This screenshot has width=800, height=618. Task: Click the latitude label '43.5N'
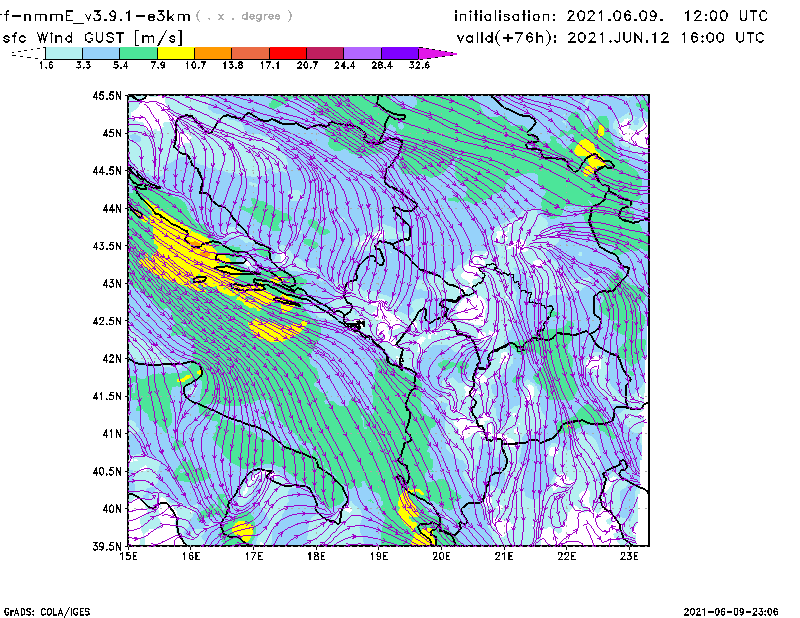click(107, 246)
